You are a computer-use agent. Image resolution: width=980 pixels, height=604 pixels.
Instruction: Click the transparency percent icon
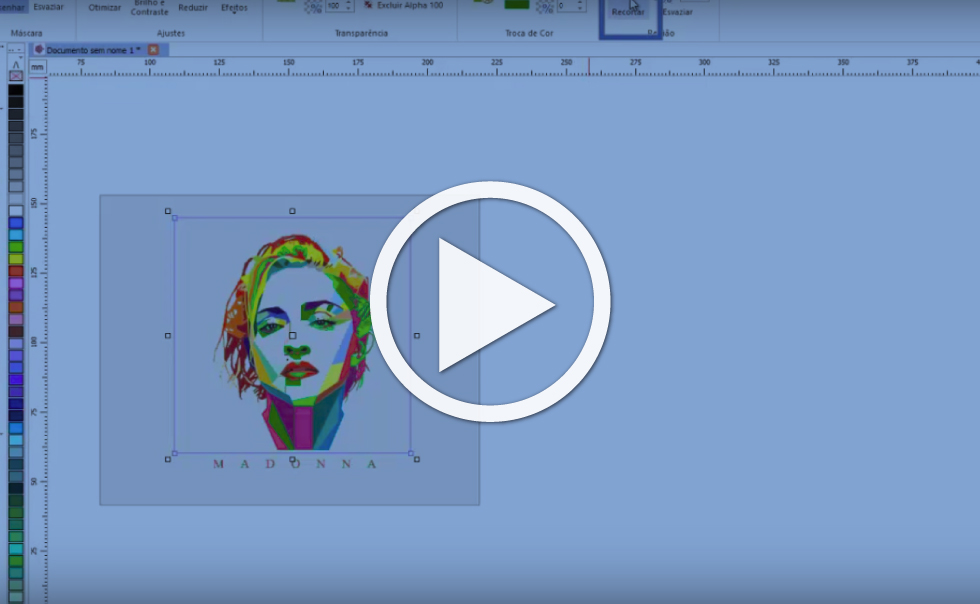[x=312, y=6]
